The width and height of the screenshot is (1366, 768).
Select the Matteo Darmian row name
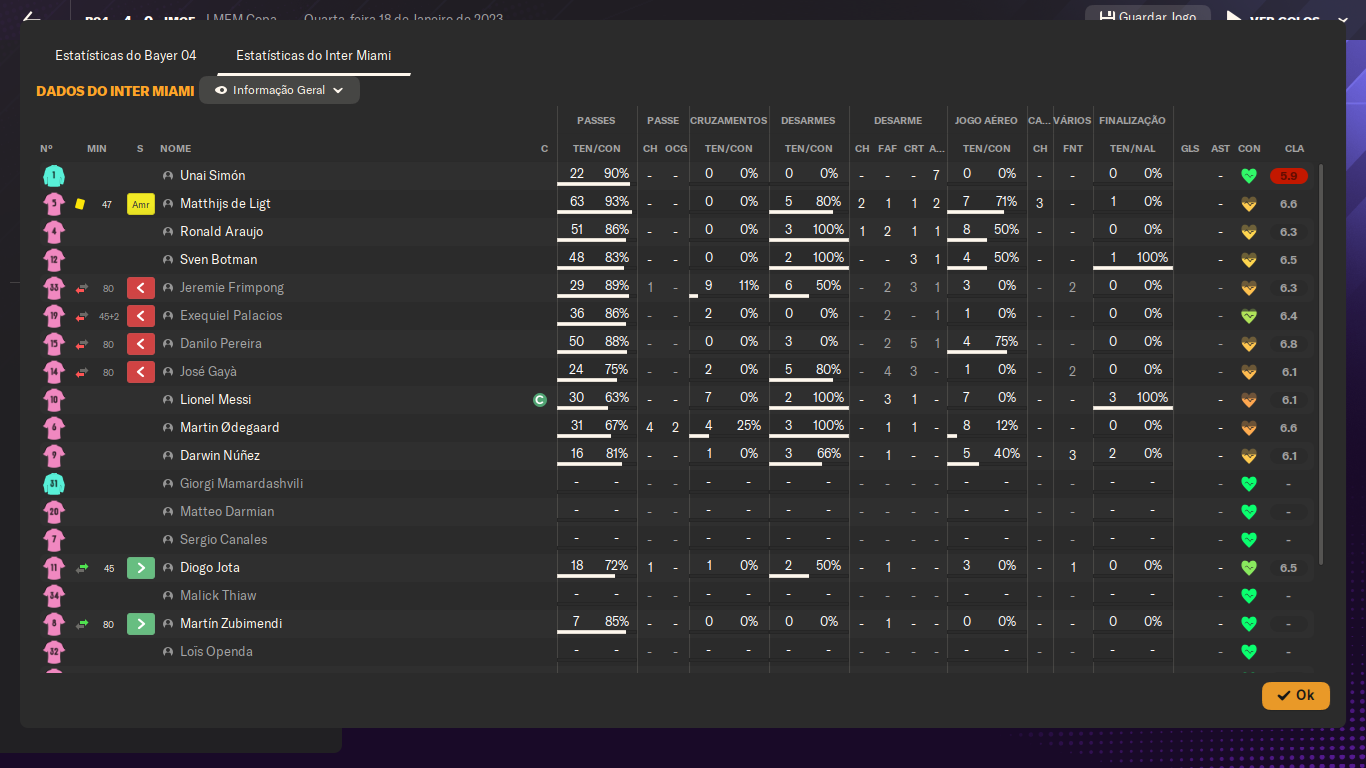point(227,512)
